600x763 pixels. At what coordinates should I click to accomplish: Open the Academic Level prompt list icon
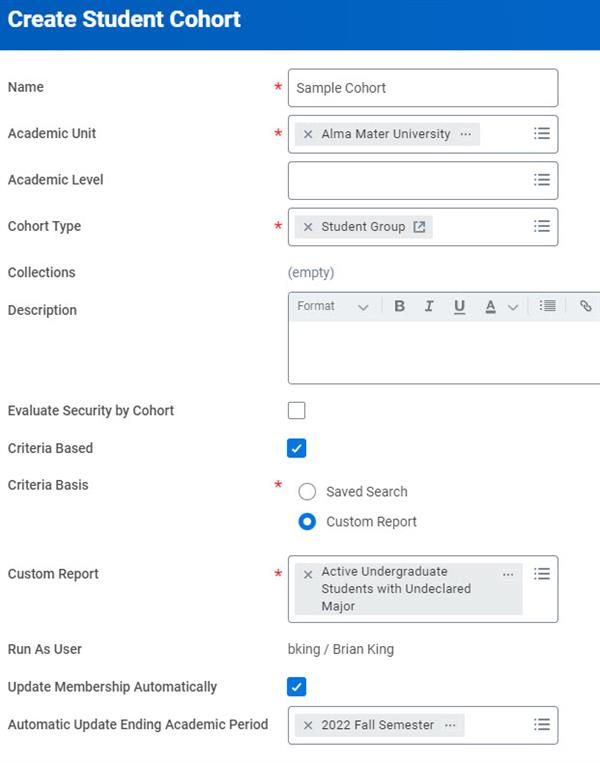[542, 180]
